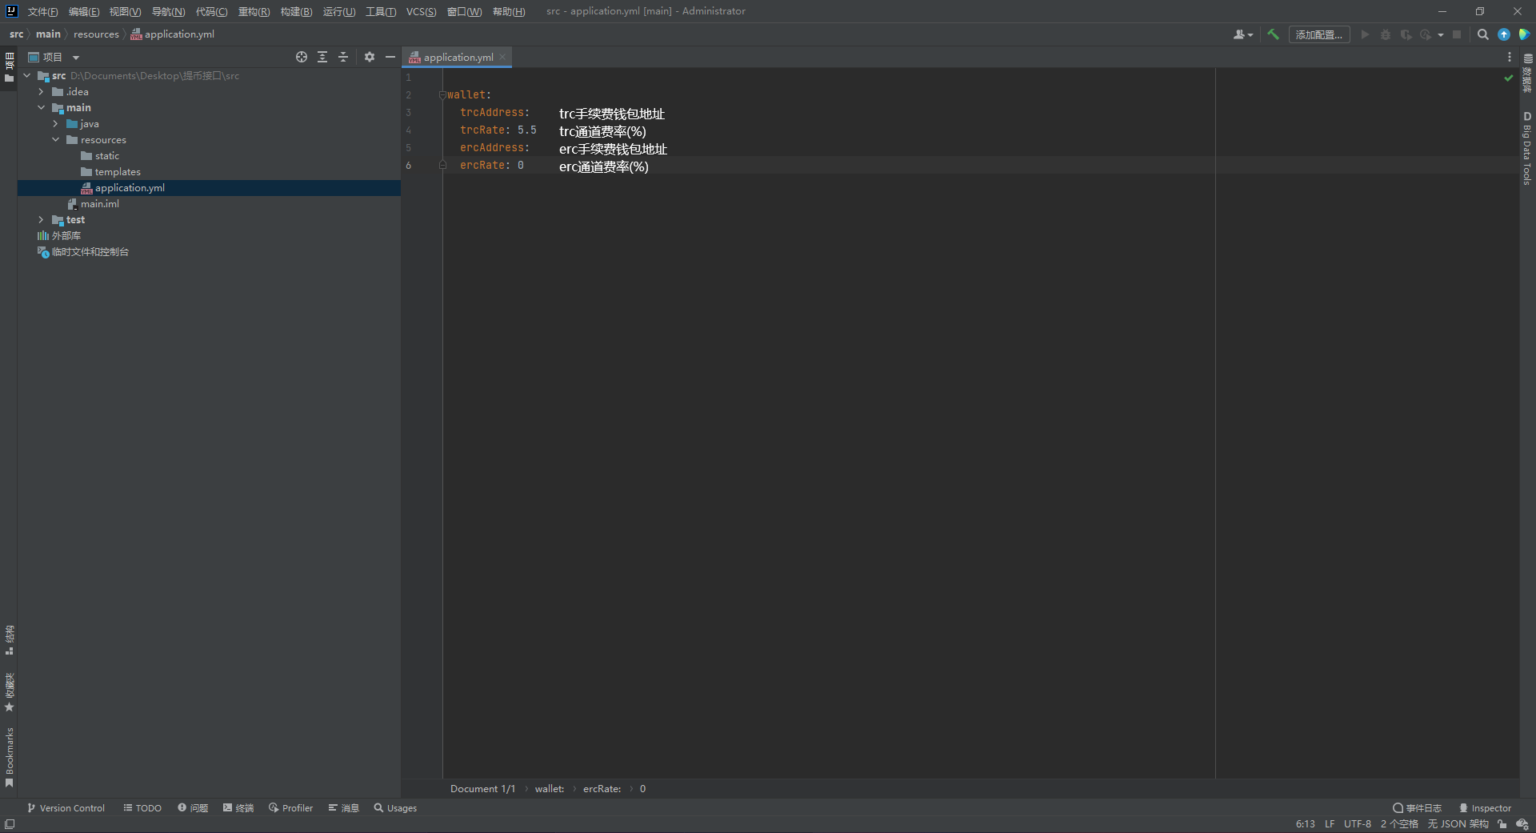
Task: Click the Add Configuration button
Action: point(1318,34)
